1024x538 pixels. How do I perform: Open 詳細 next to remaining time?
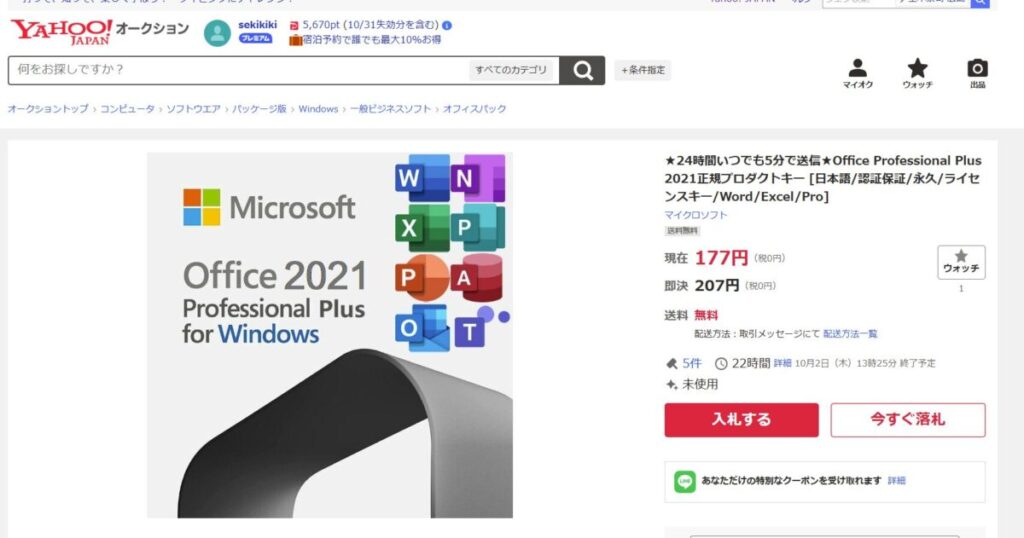click(x=782, y=363)
